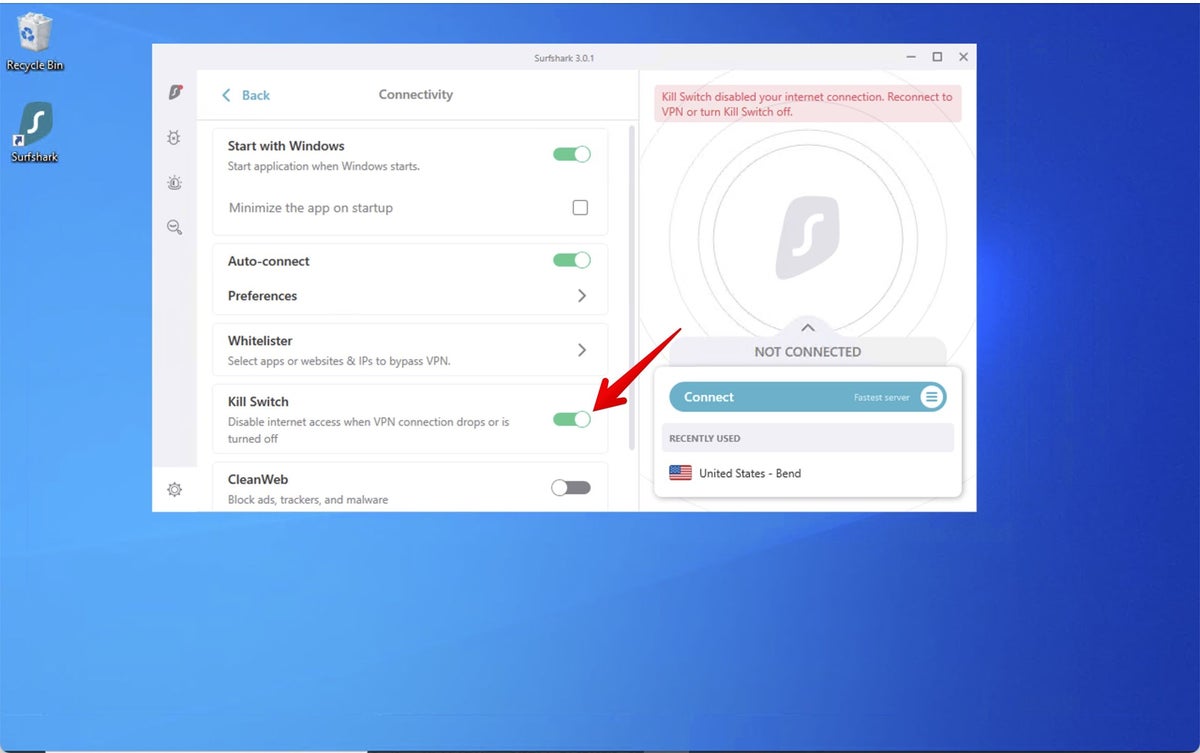This screenshot has height=753, width=1200.
Task: Click the Whitelister row title
Action: click(260, 341)
